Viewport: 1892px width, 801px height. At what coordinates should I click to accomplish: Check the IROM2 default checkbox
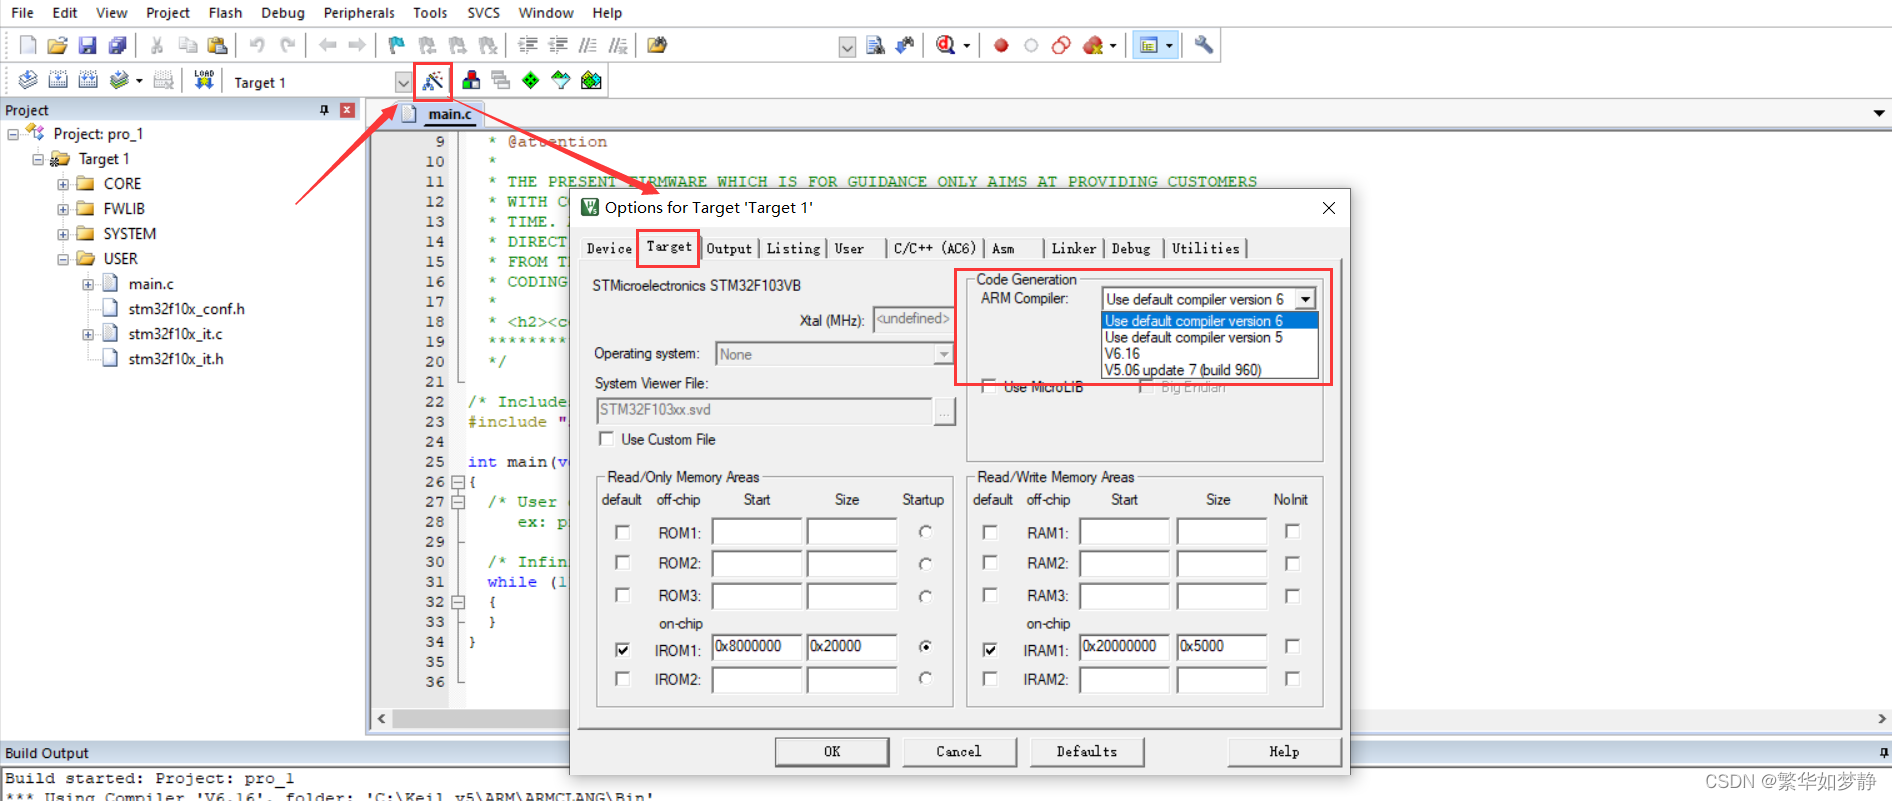click(x=622, y=679)
